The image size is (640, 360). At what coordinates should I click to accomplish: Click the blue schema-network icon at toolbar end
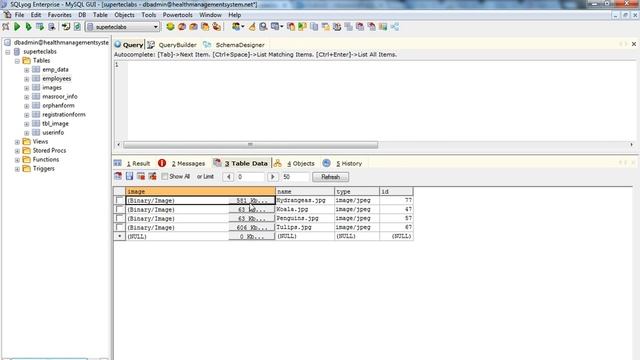pyautogui.click(x=395, y=27)
